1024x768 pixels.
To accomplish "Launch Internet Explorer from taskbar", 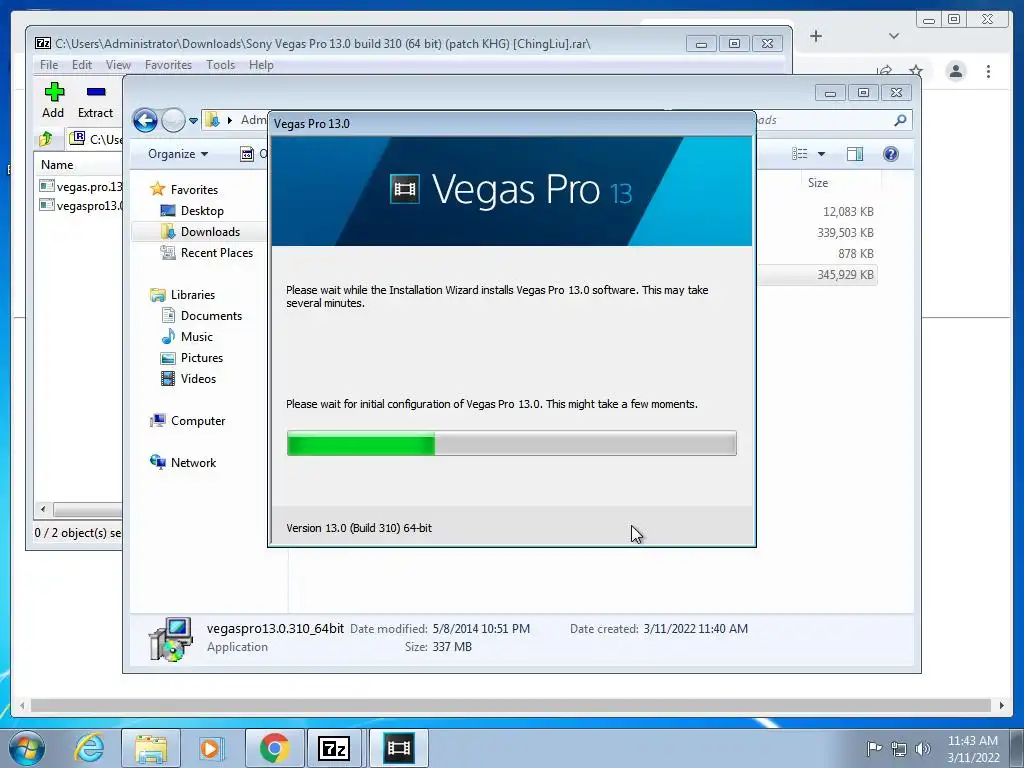I will click(89, 748).
